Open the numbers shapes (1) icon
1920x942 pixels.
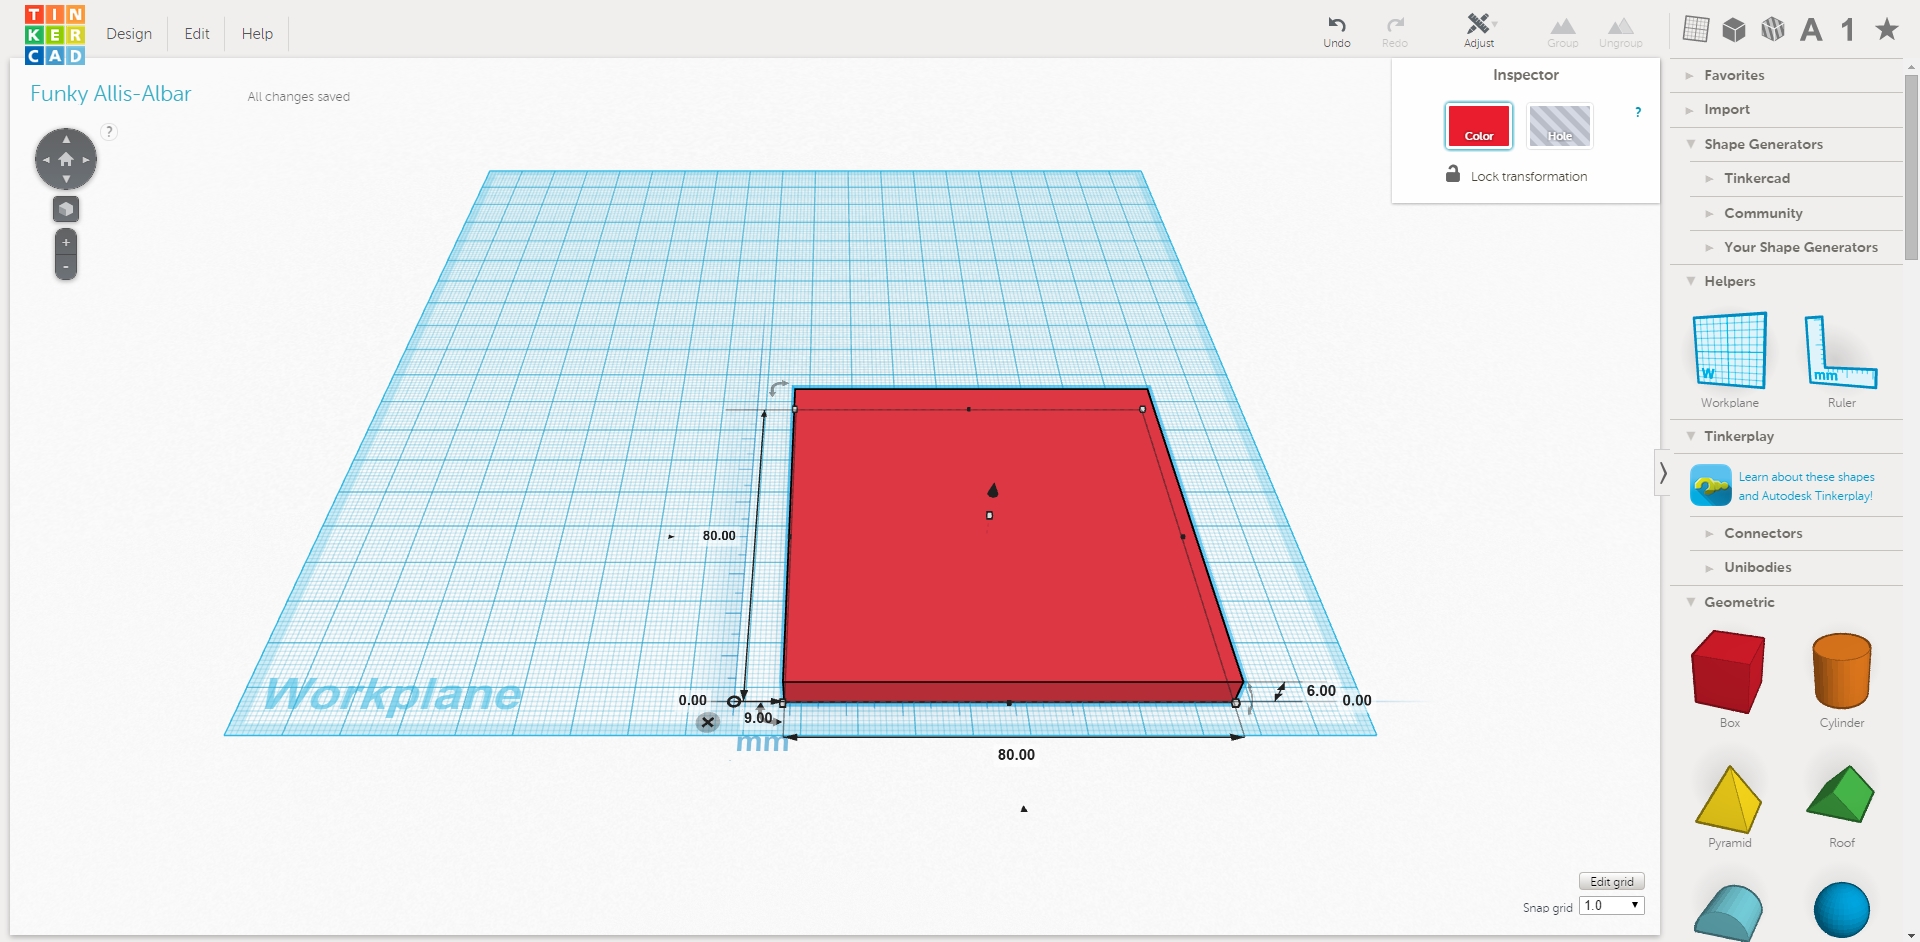tap(1848, 30)
